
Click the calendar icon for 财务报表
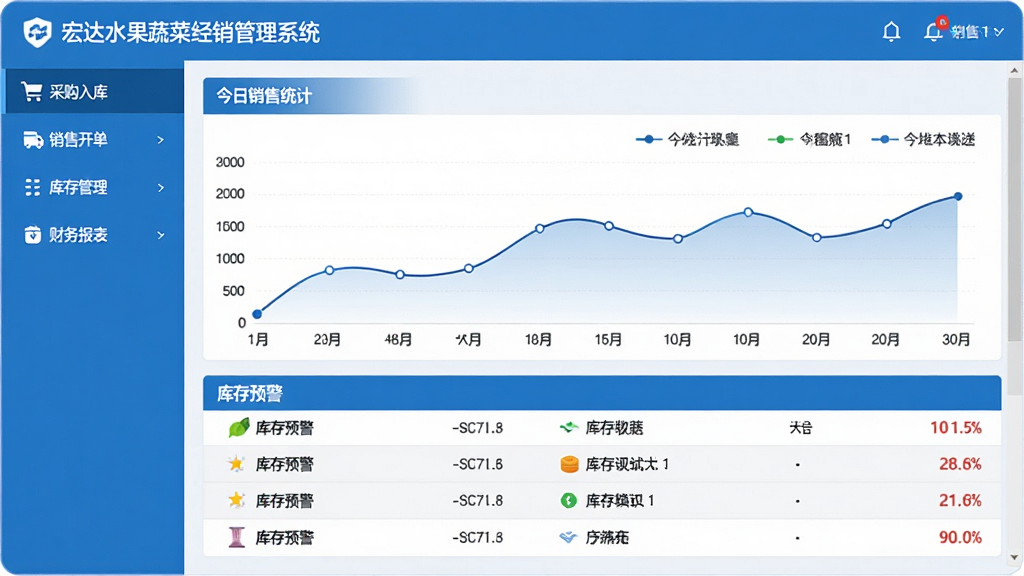[32, 234]
